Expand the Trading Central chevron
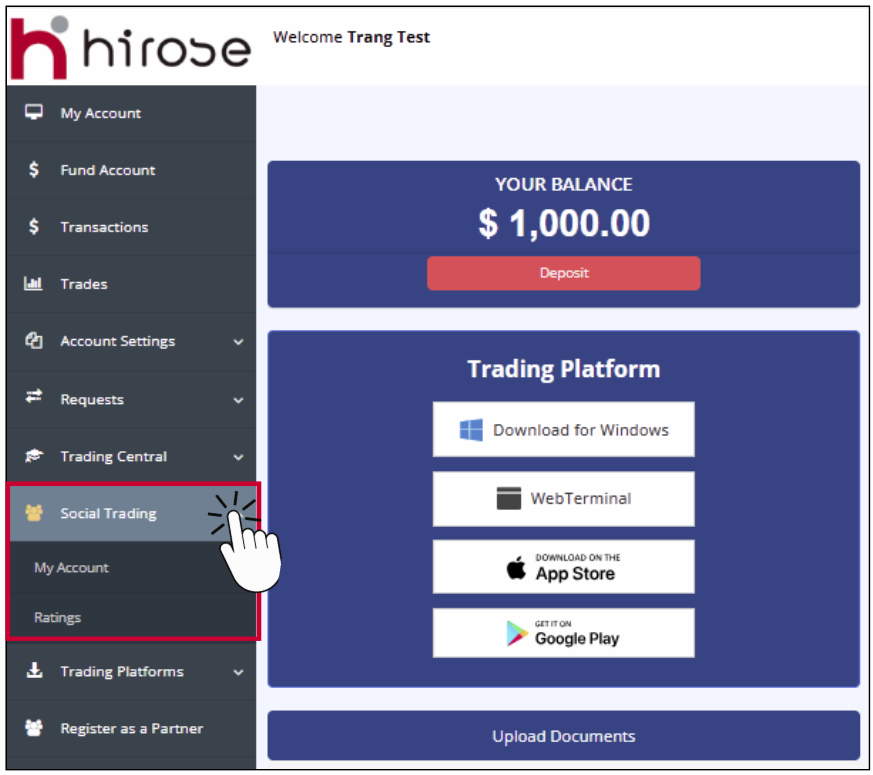Screen dimensions: 873x775 (238, 457)
